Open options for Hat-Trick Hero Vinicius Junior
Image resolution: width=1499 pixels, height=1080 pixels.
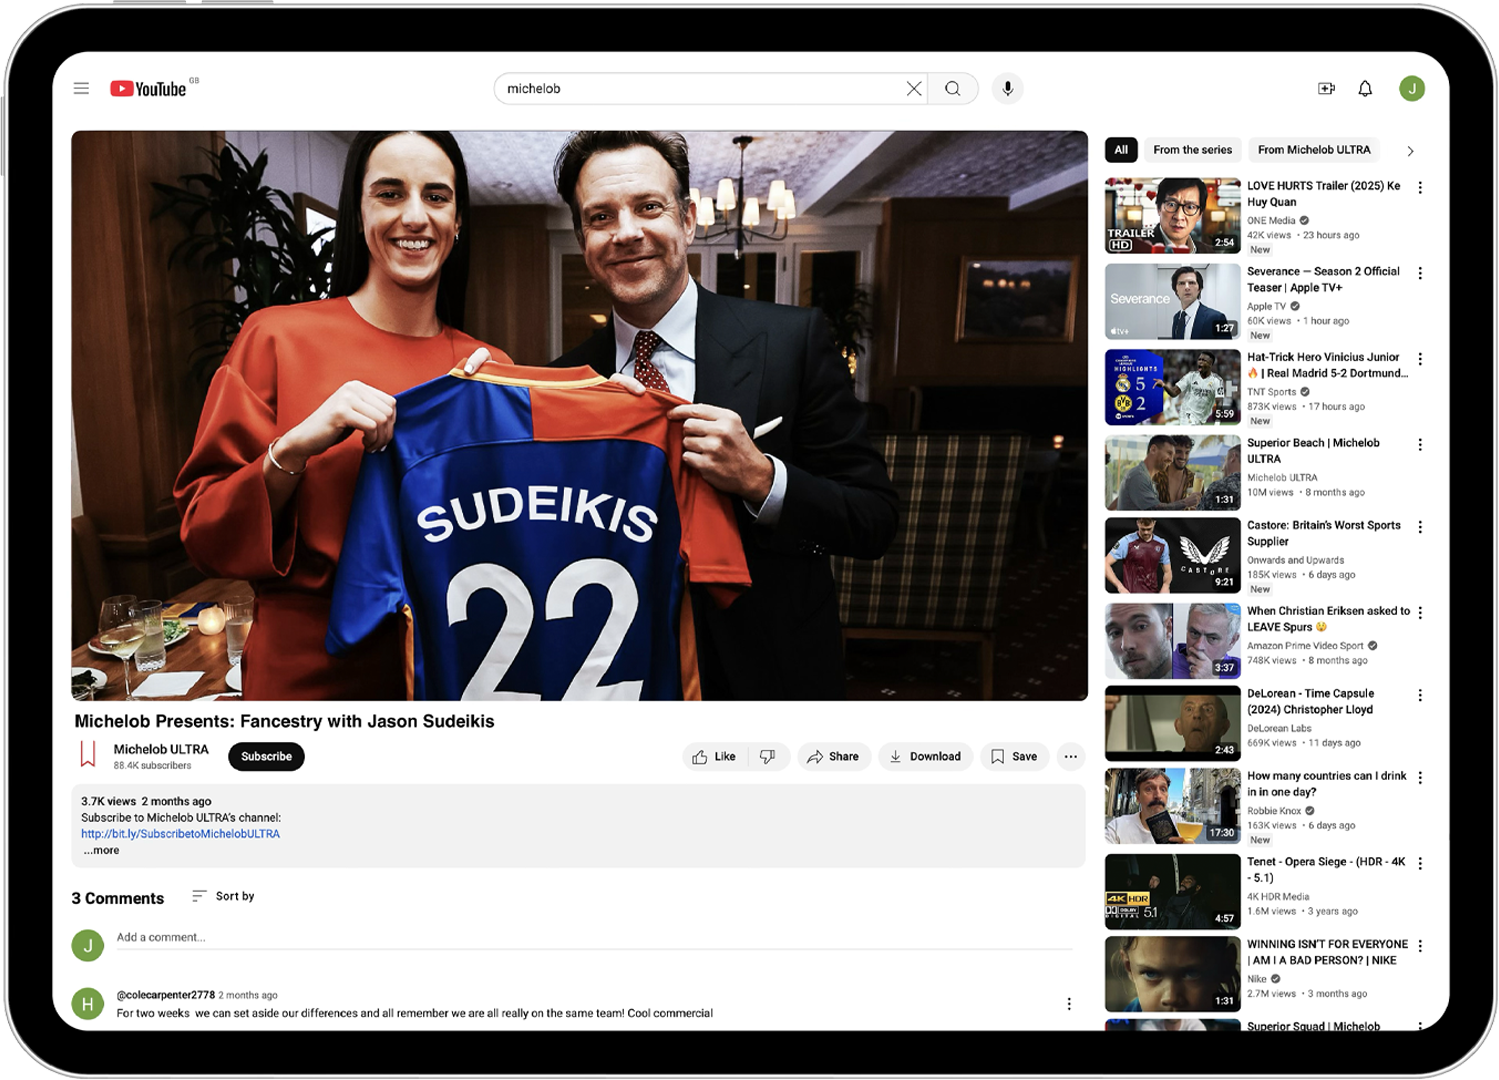pos(1420,359)
